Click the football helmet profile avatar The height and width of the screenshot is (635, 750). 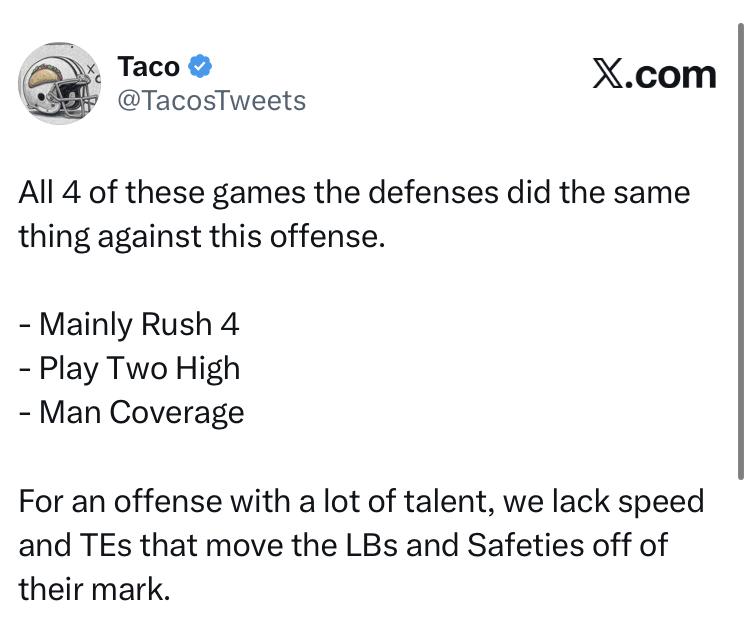point(59,84)
